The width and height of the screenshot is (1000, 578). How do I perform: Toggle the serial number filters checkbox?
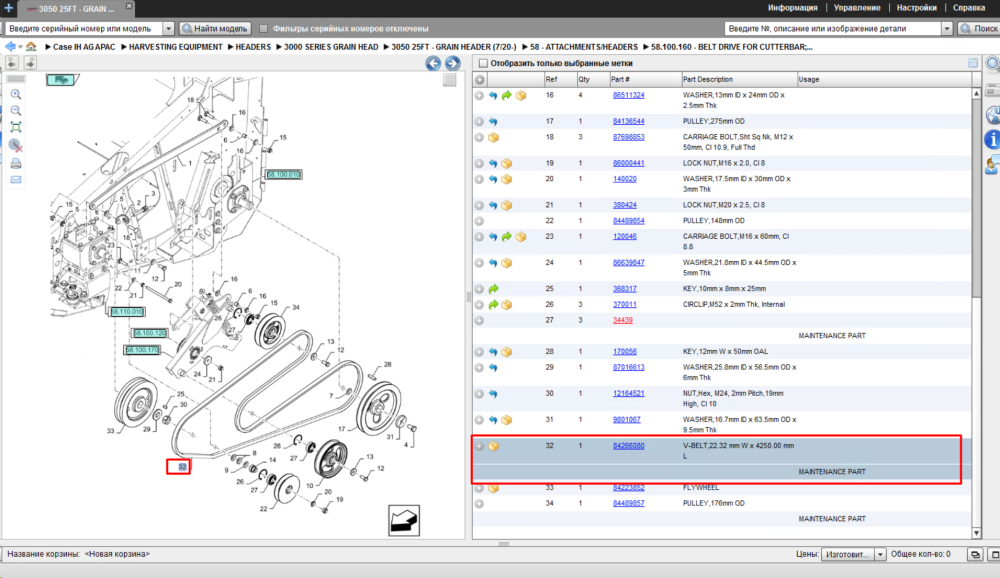pos(263,28)
